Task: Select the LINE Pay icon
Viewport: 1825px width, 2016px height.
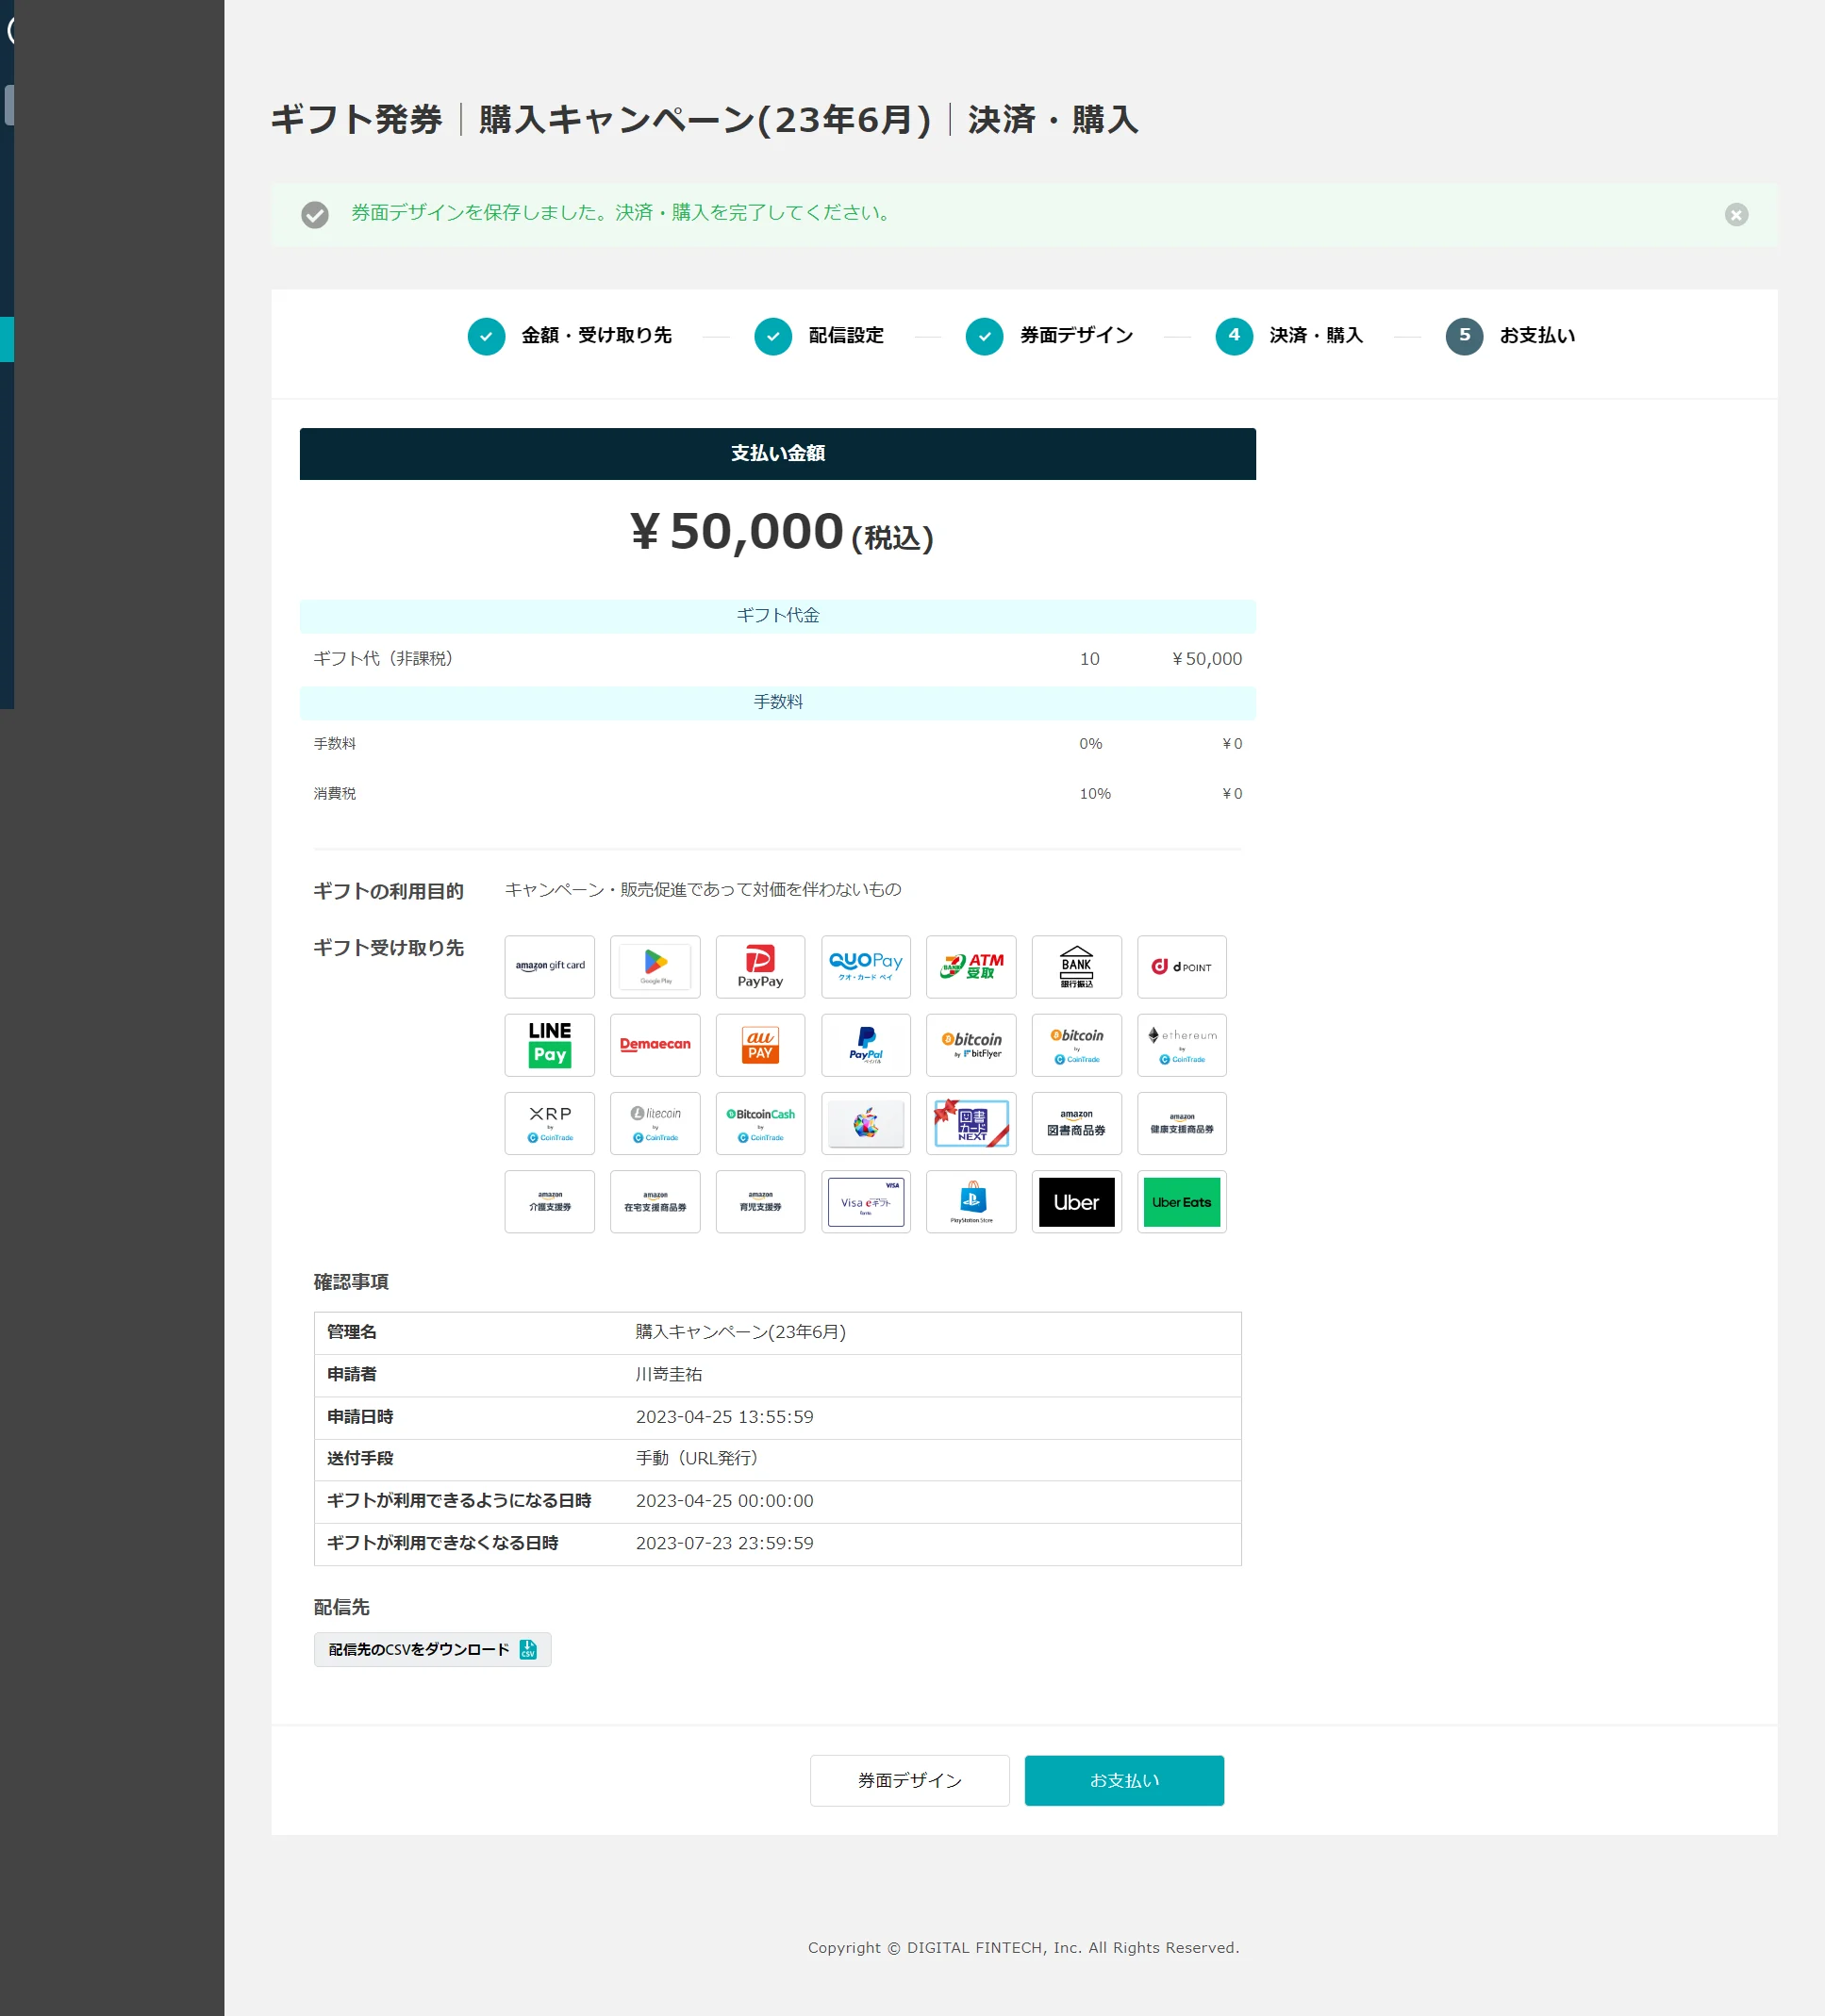Action: (x=549, y=1044)
